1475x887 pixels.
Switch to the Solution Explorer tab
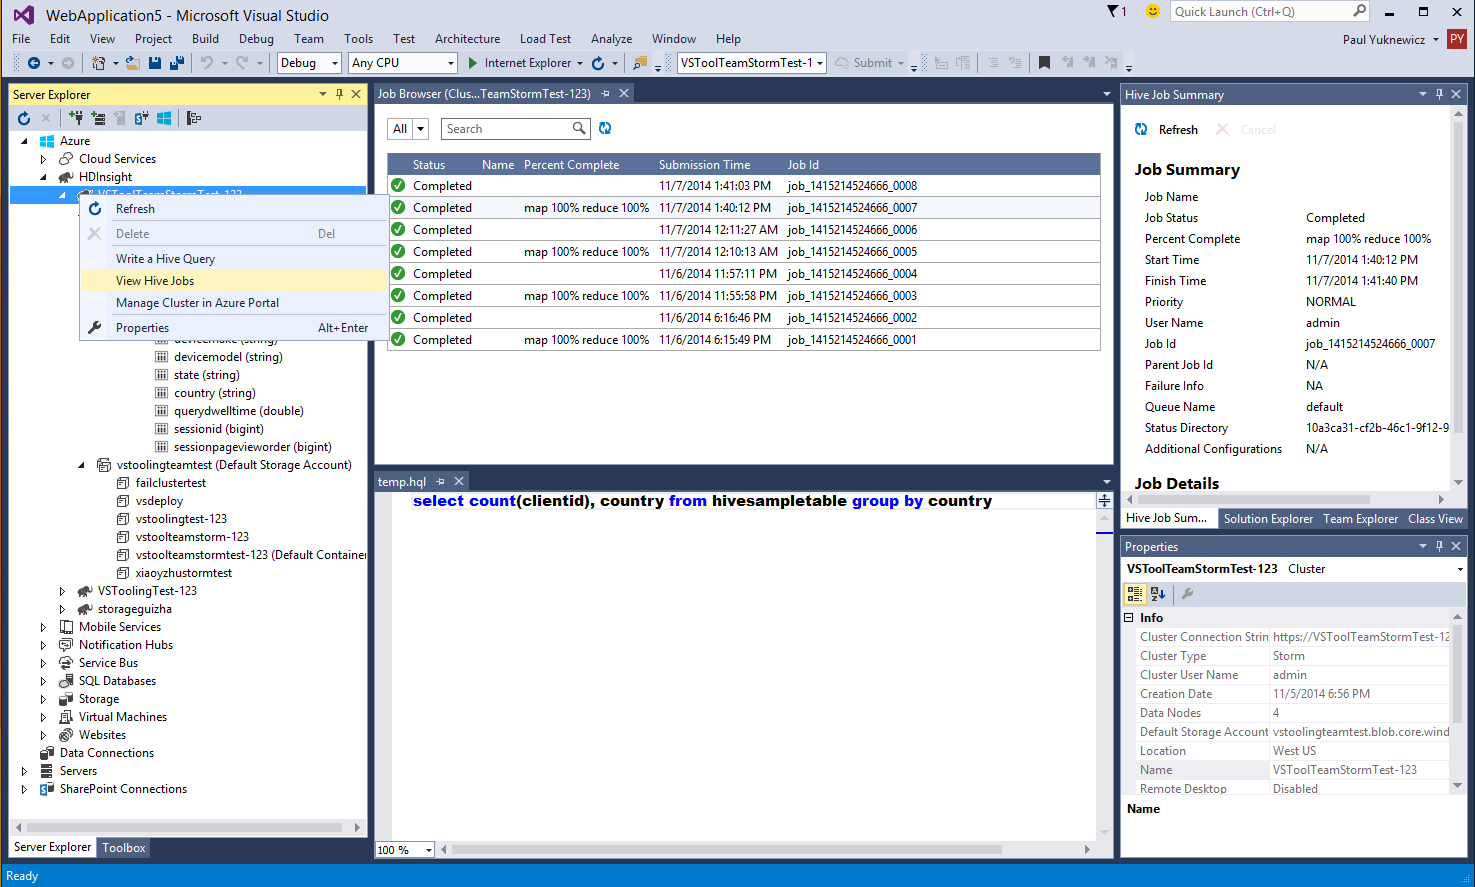click(1268, 518)
